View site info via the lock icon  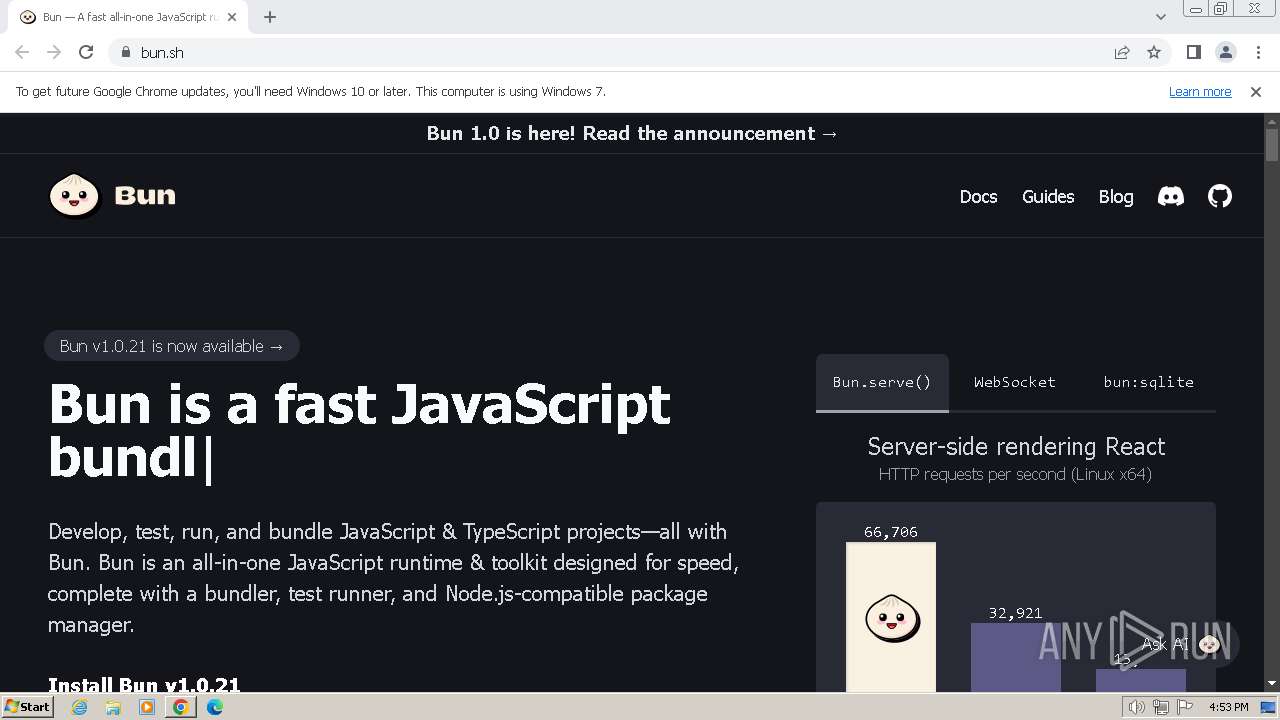(x=125, y=52)
